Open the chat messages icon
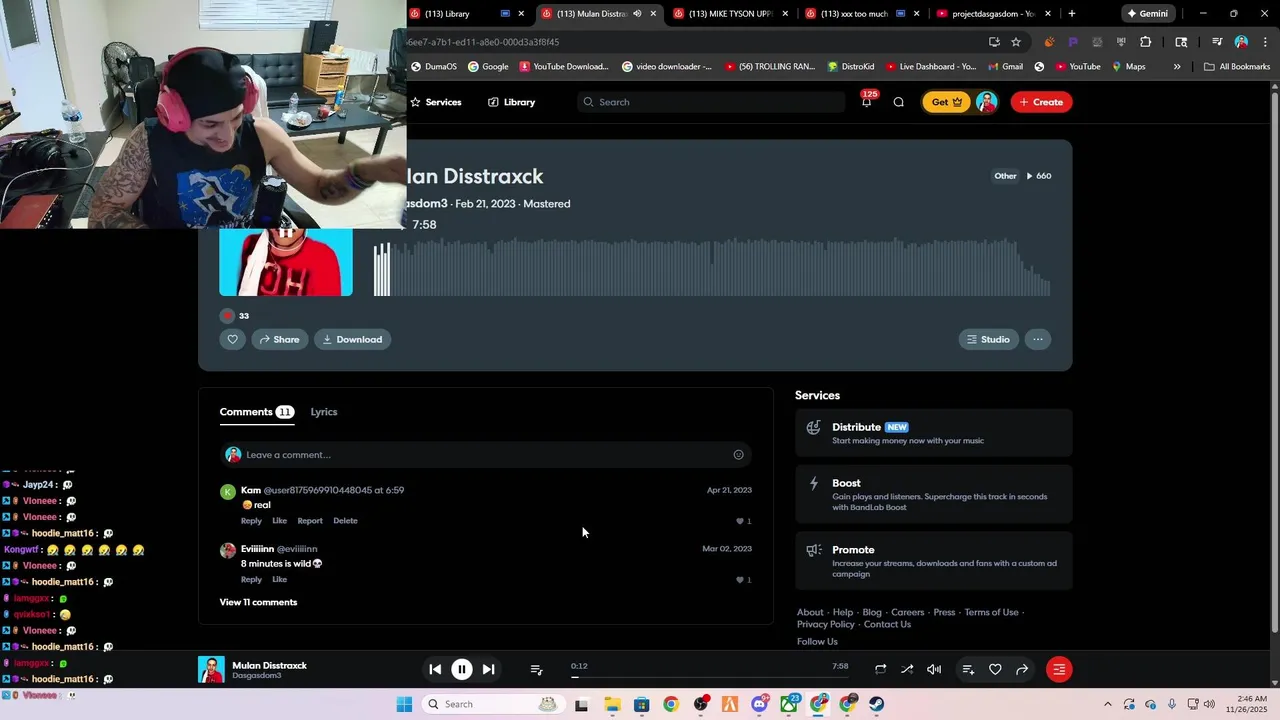Screen dimensions: 1280x720 click(898, 102)
